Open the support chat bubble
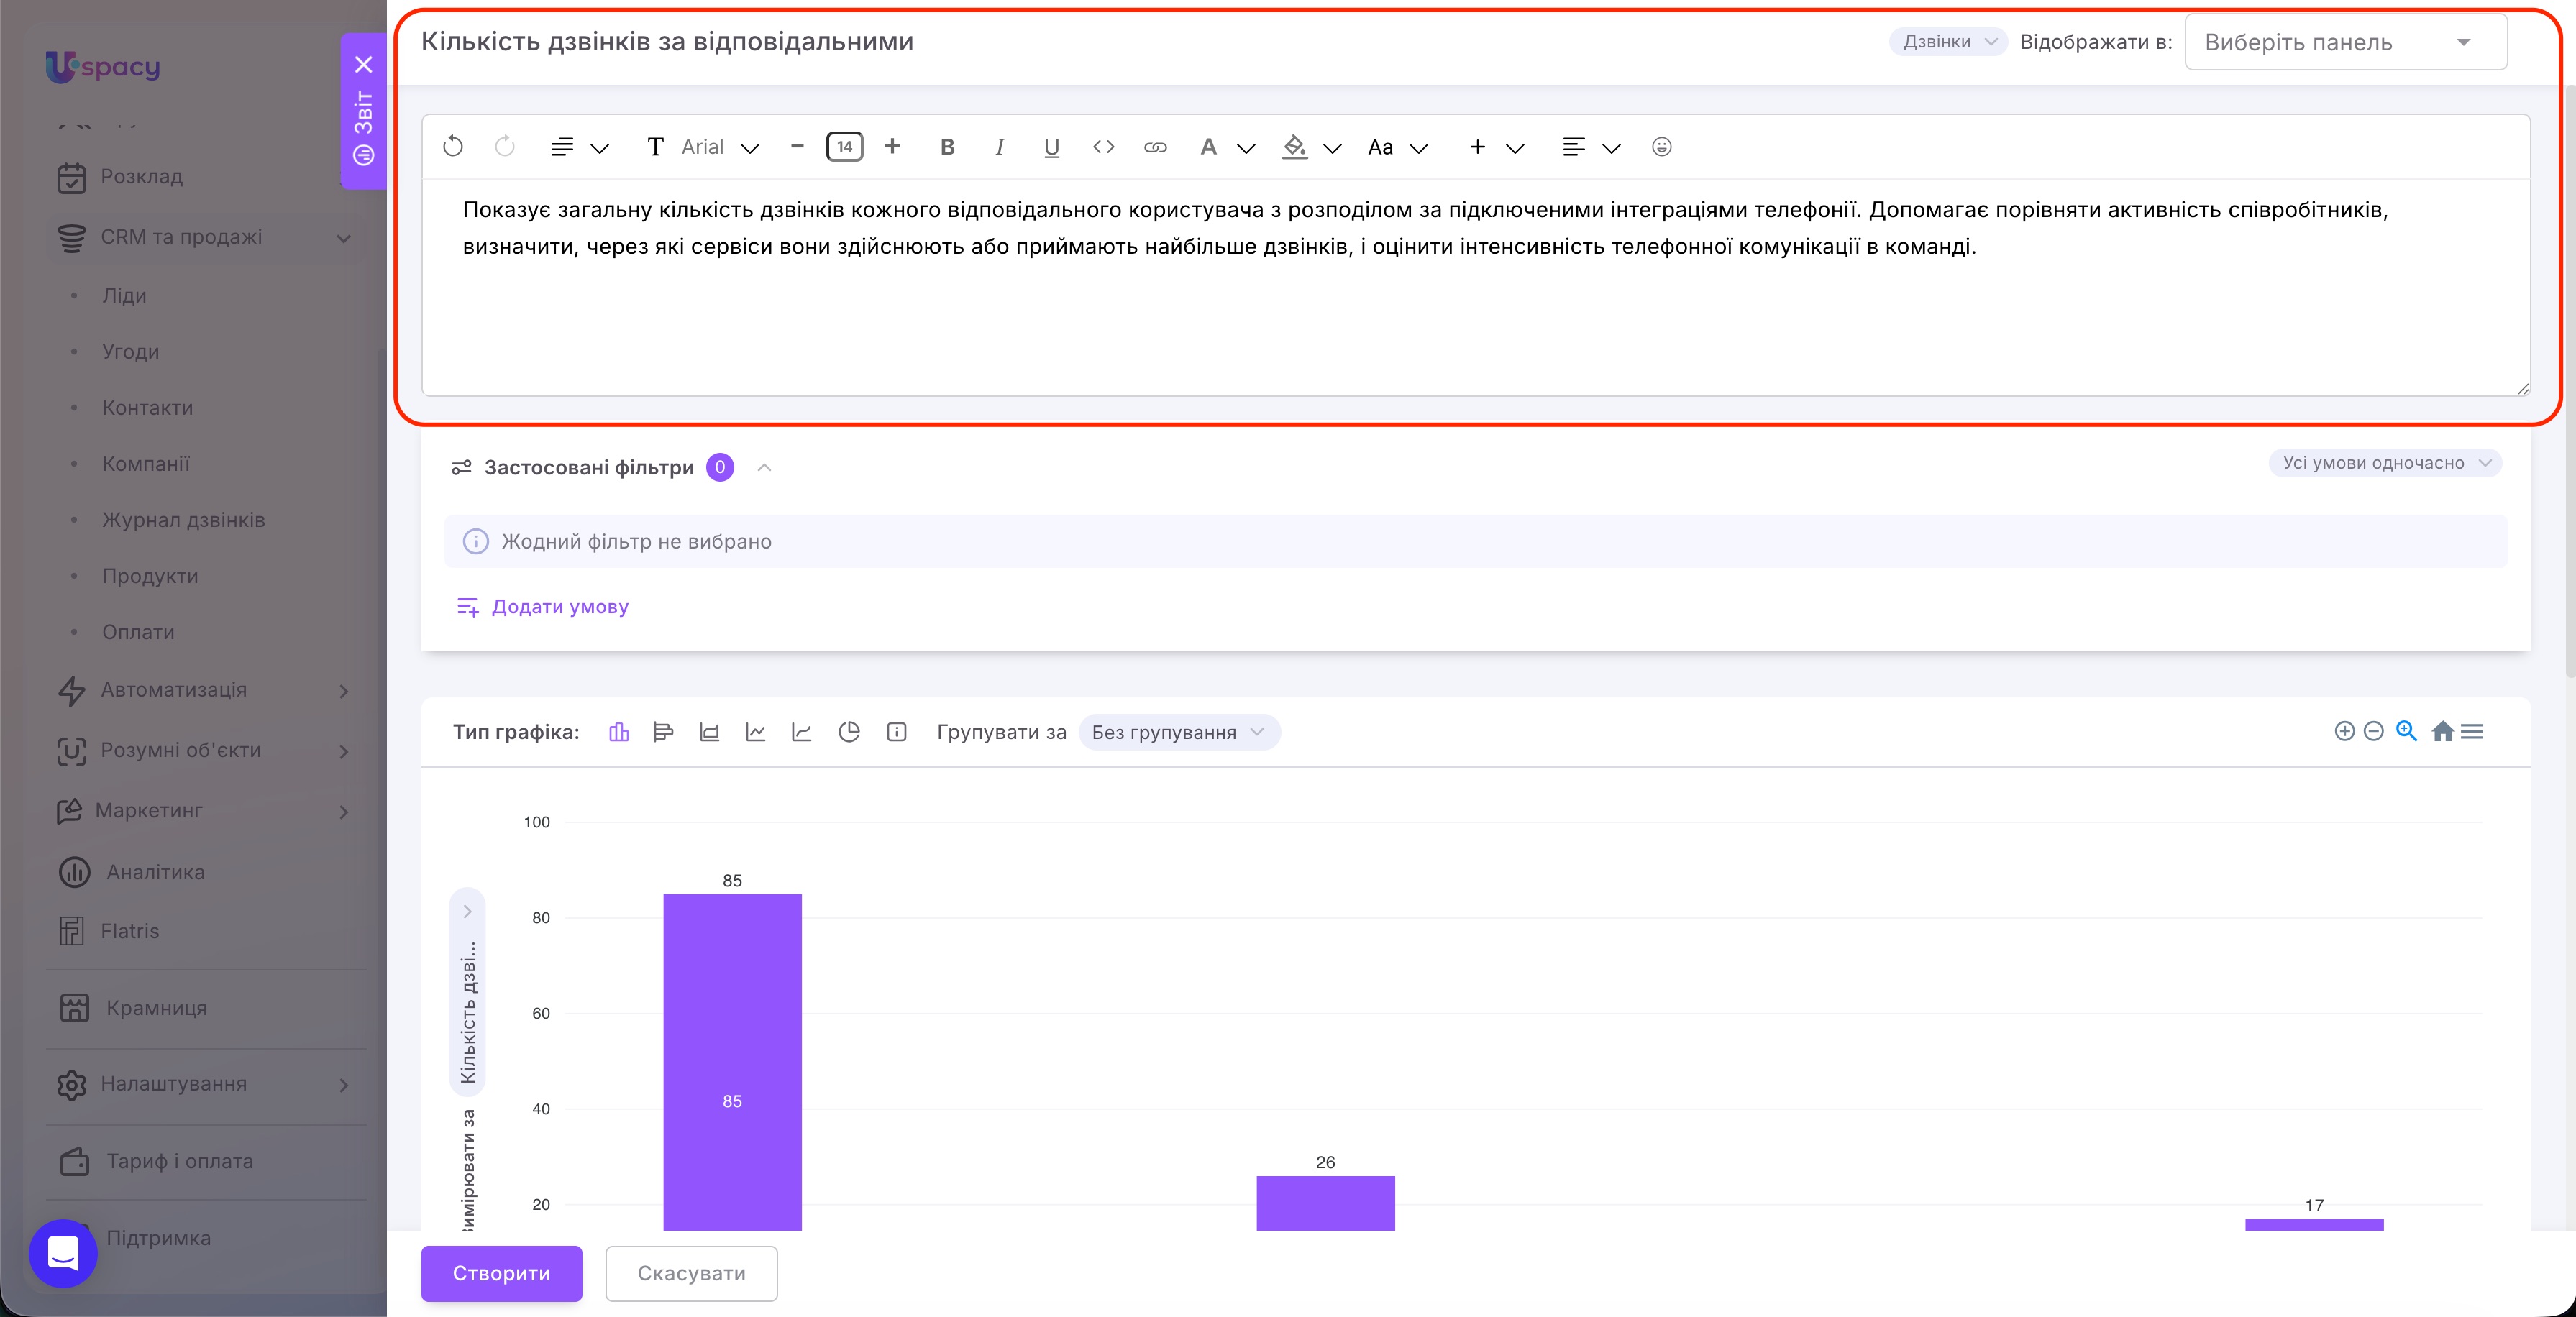Screen dimensions: 2576x1317 click(x=63, y=1253)
